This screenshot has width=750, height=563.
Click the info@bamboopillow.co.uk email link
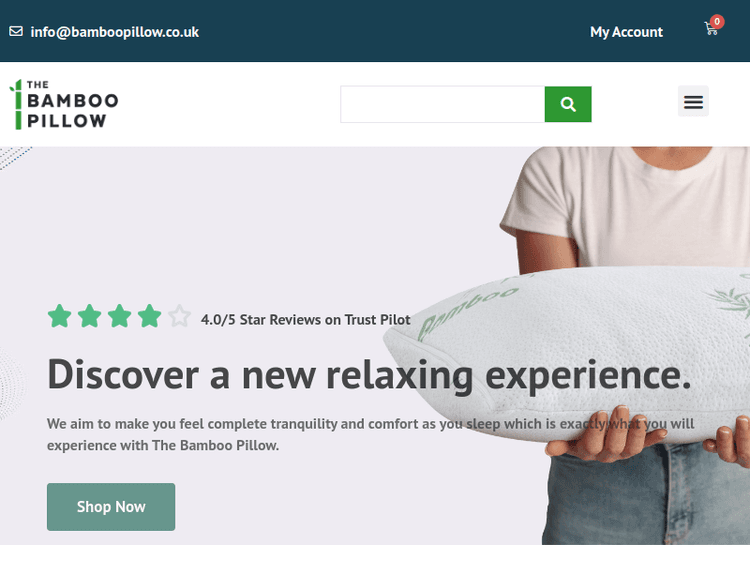click(x=114, y=32)
